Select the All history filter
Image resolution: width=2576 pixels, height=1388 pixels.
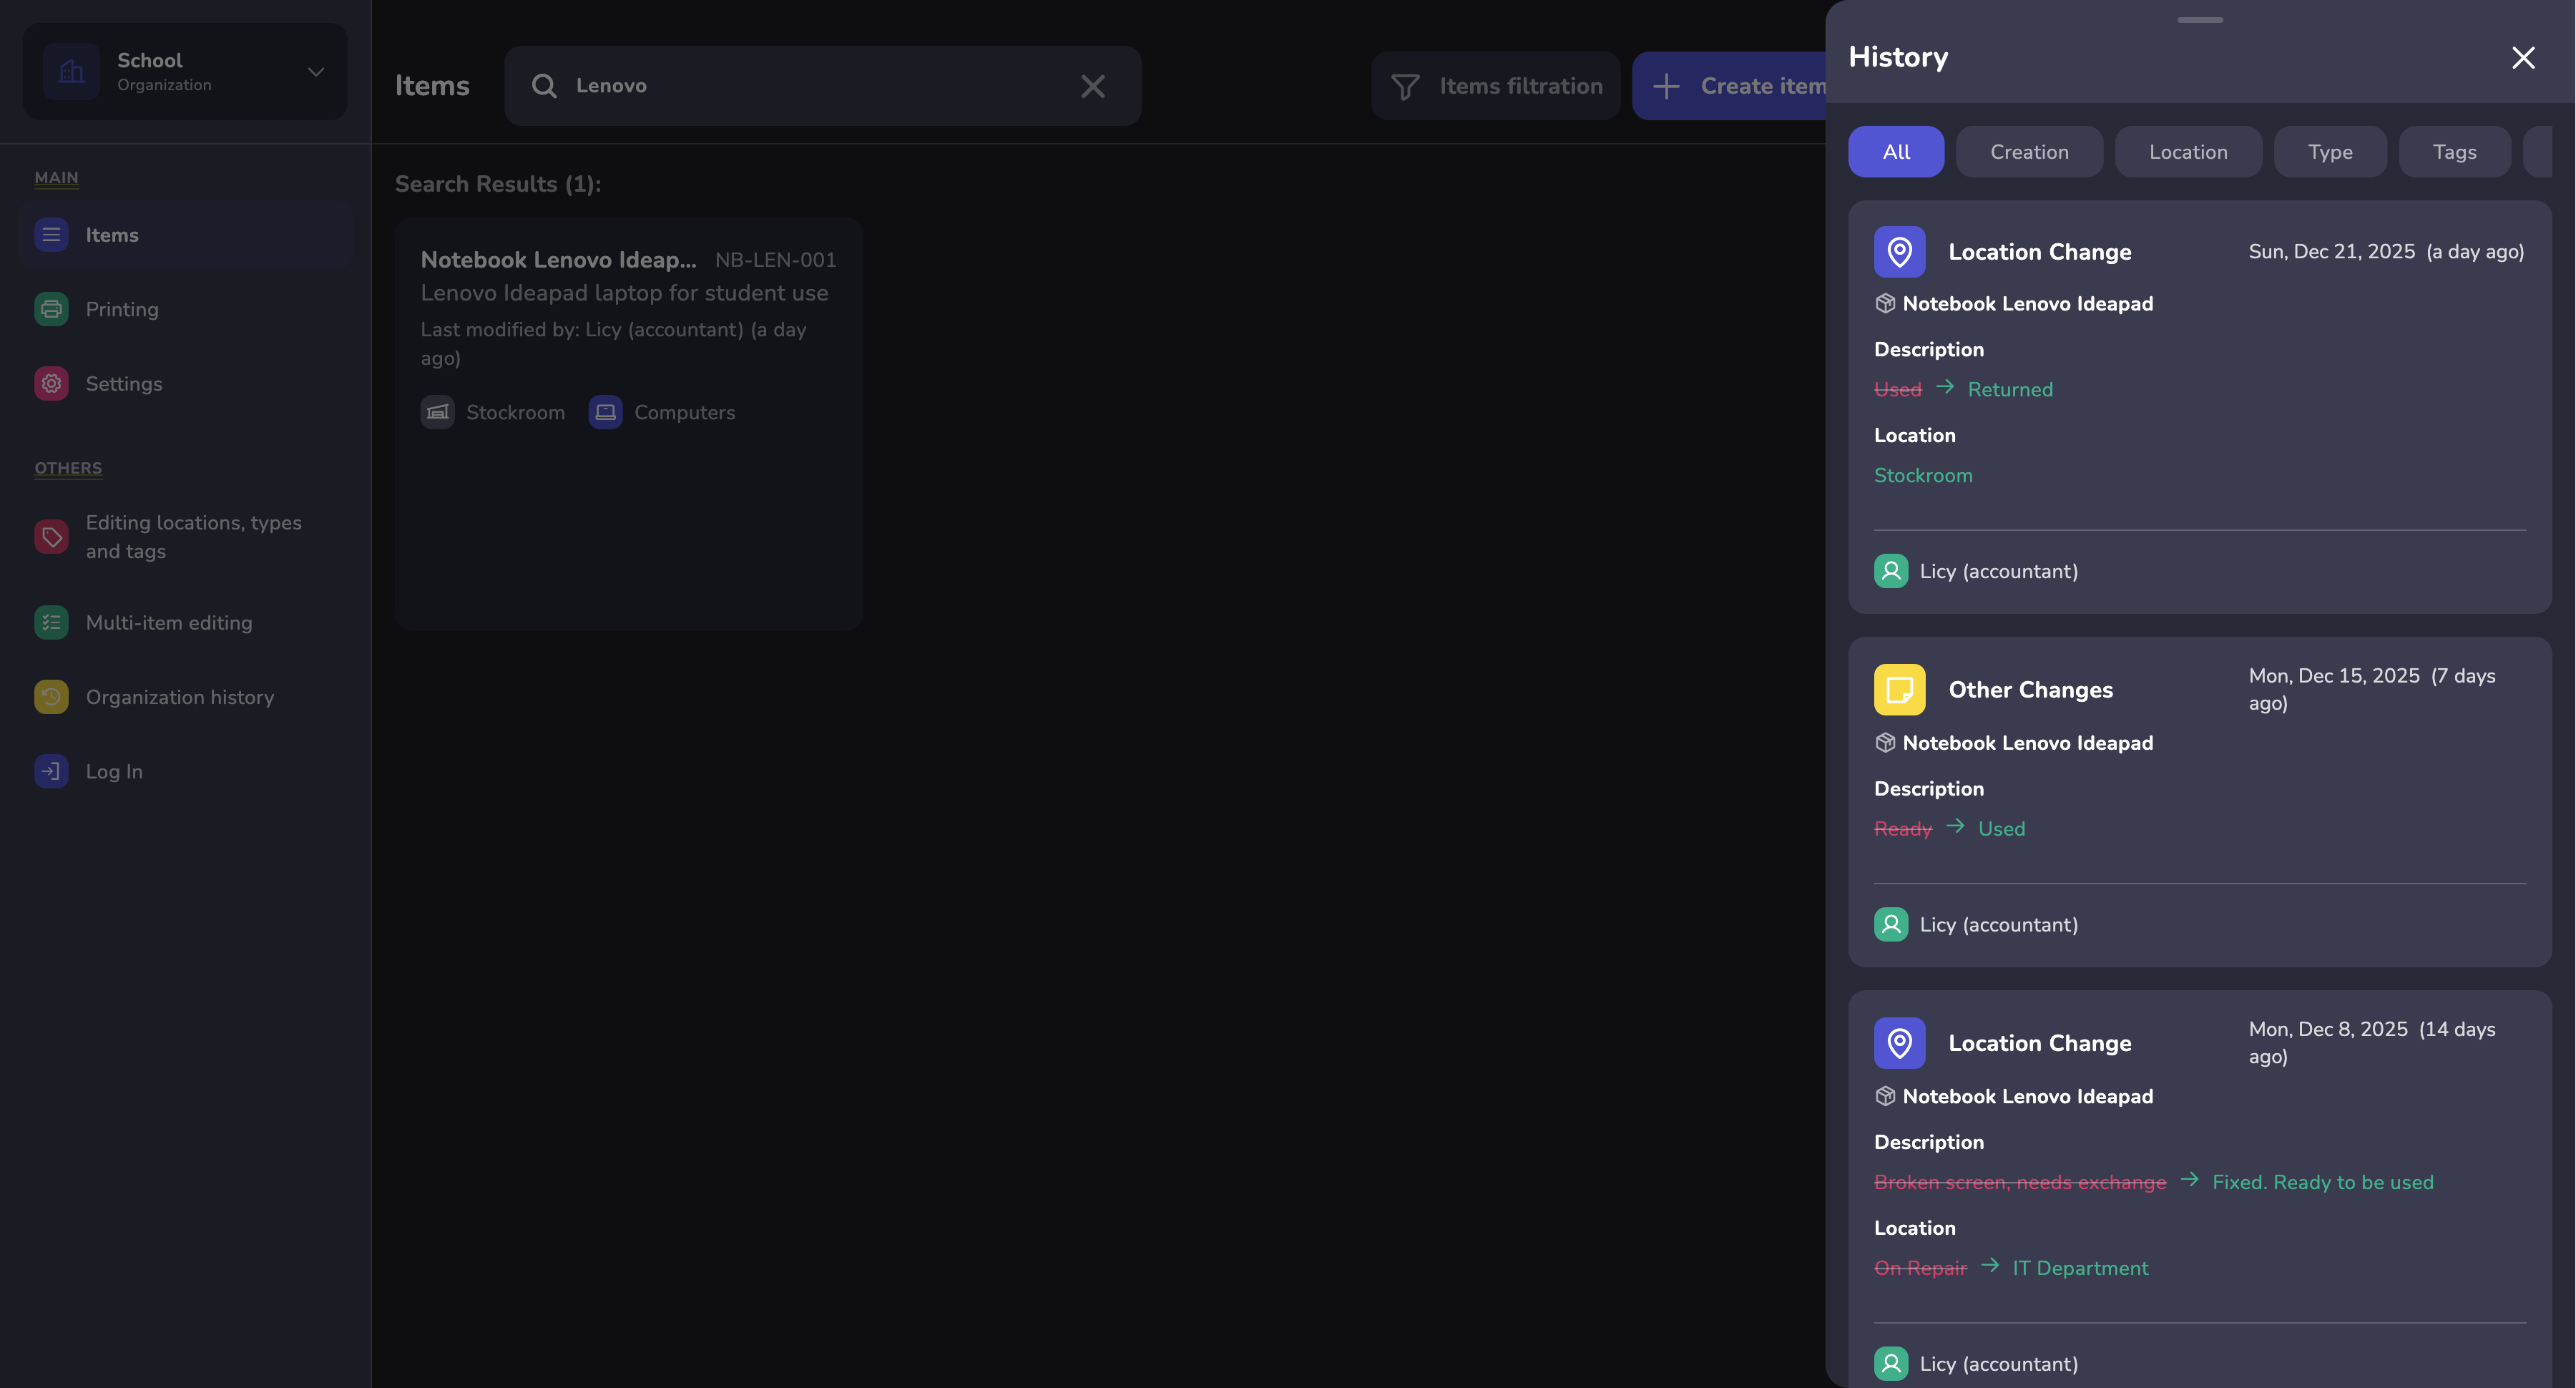[x=1895, y=151]
